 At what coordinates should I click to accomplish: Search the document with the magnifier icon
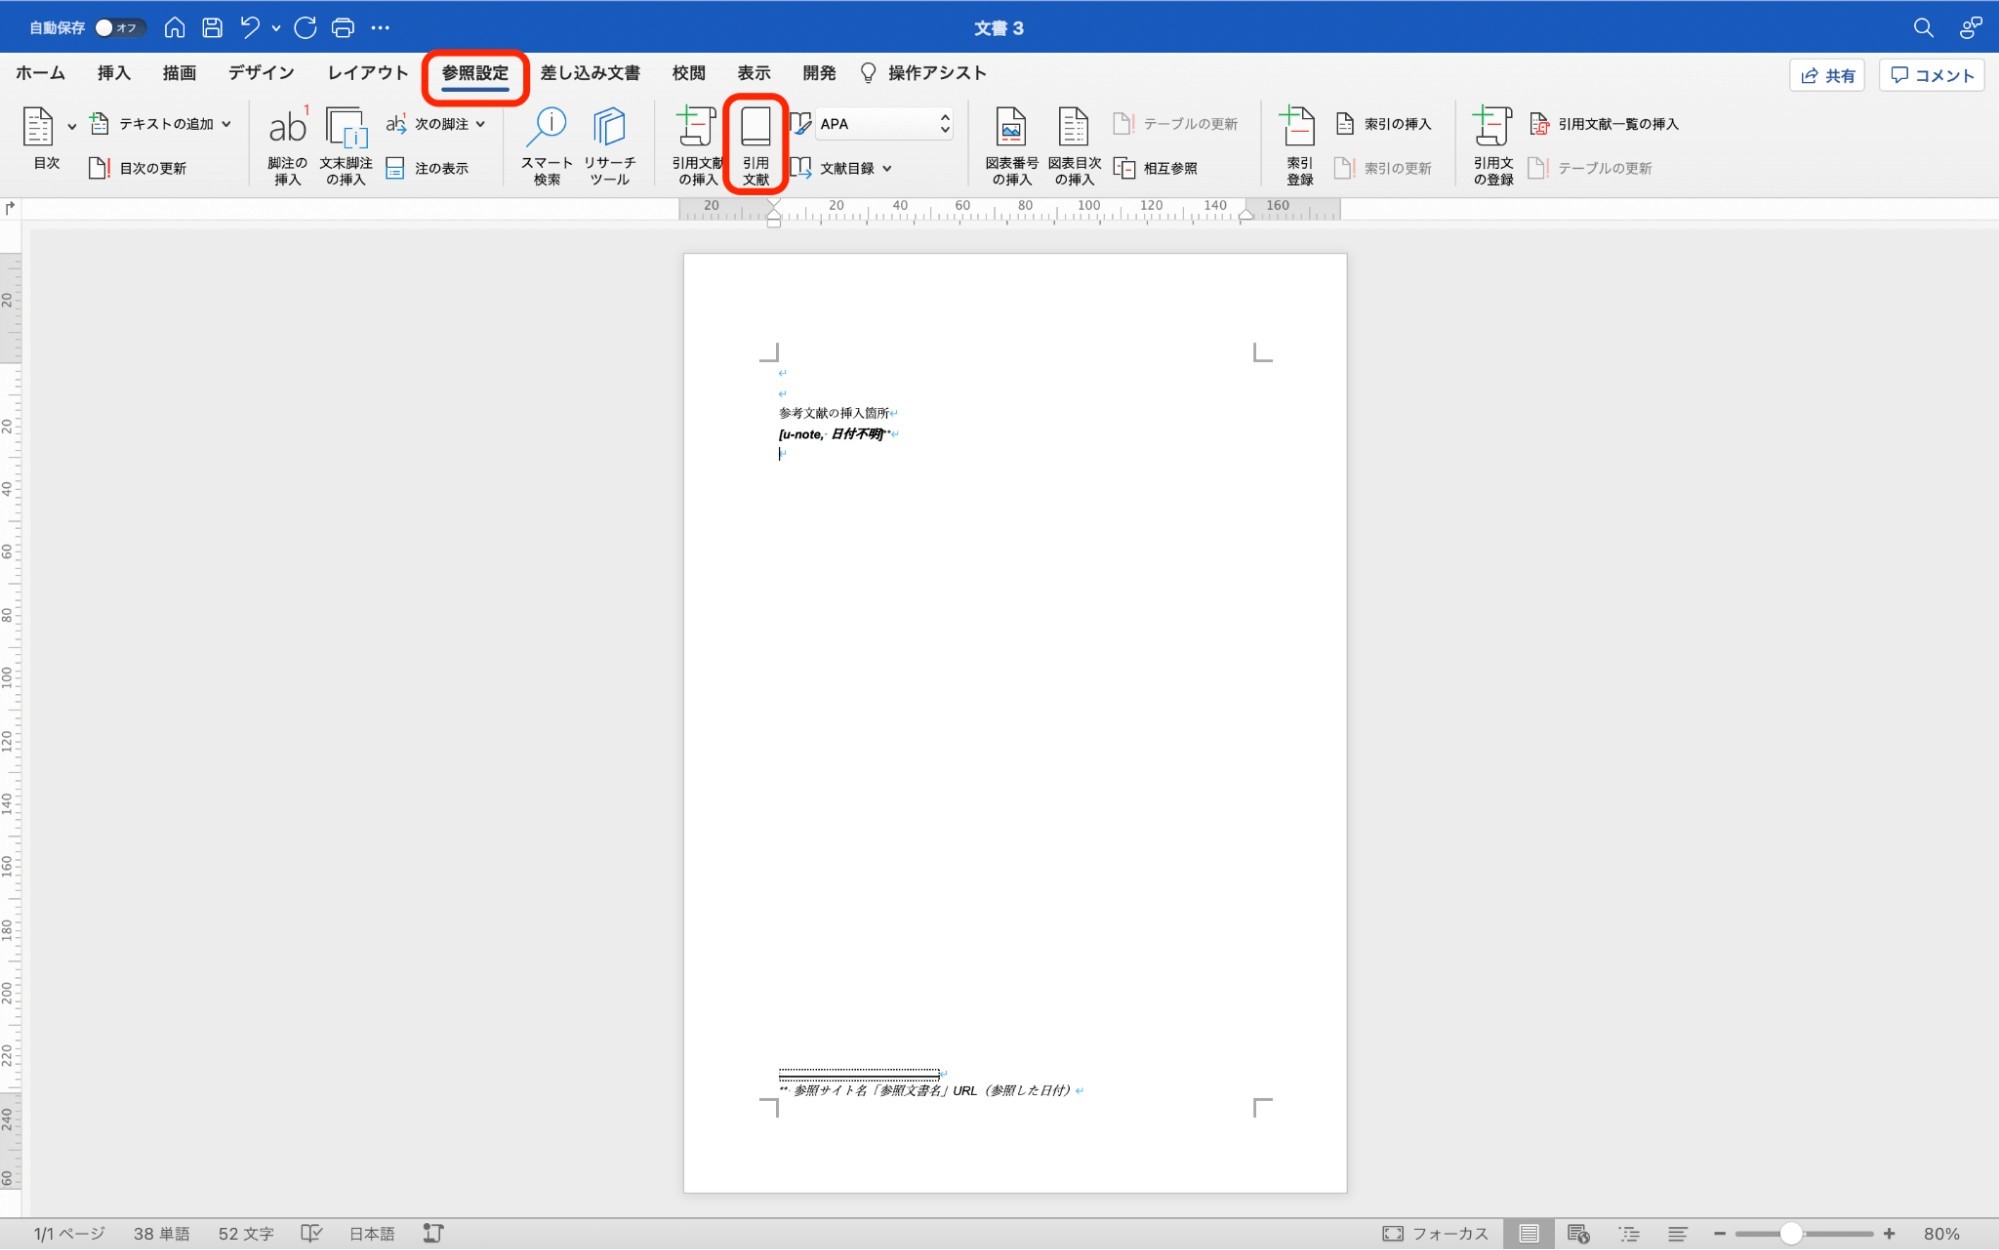(1923, 28)
